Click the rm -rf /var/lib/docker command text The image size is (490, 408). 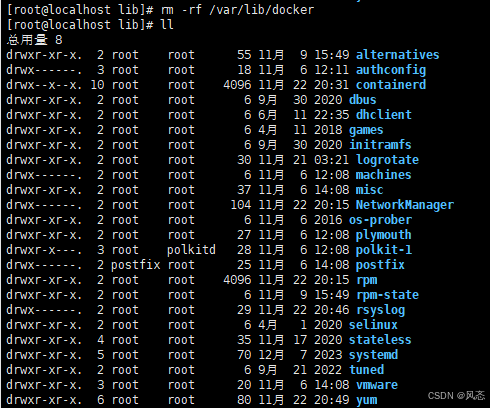pos(237,10)
